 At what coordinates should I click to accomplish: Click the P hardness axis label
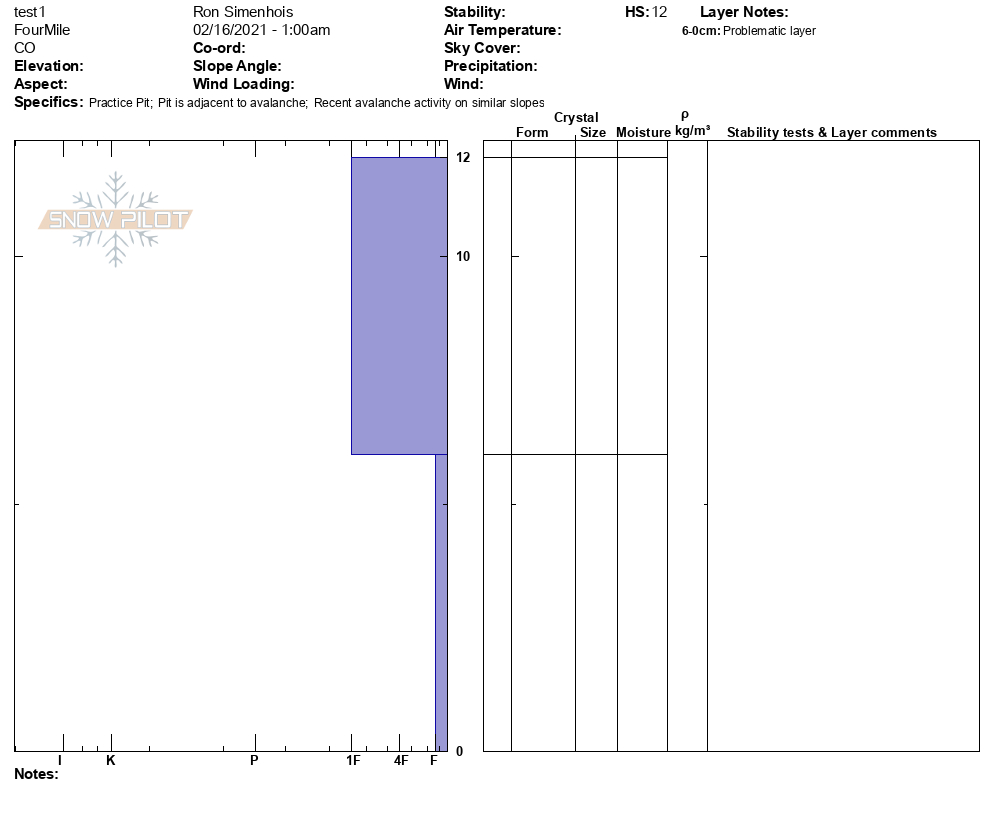255,761
